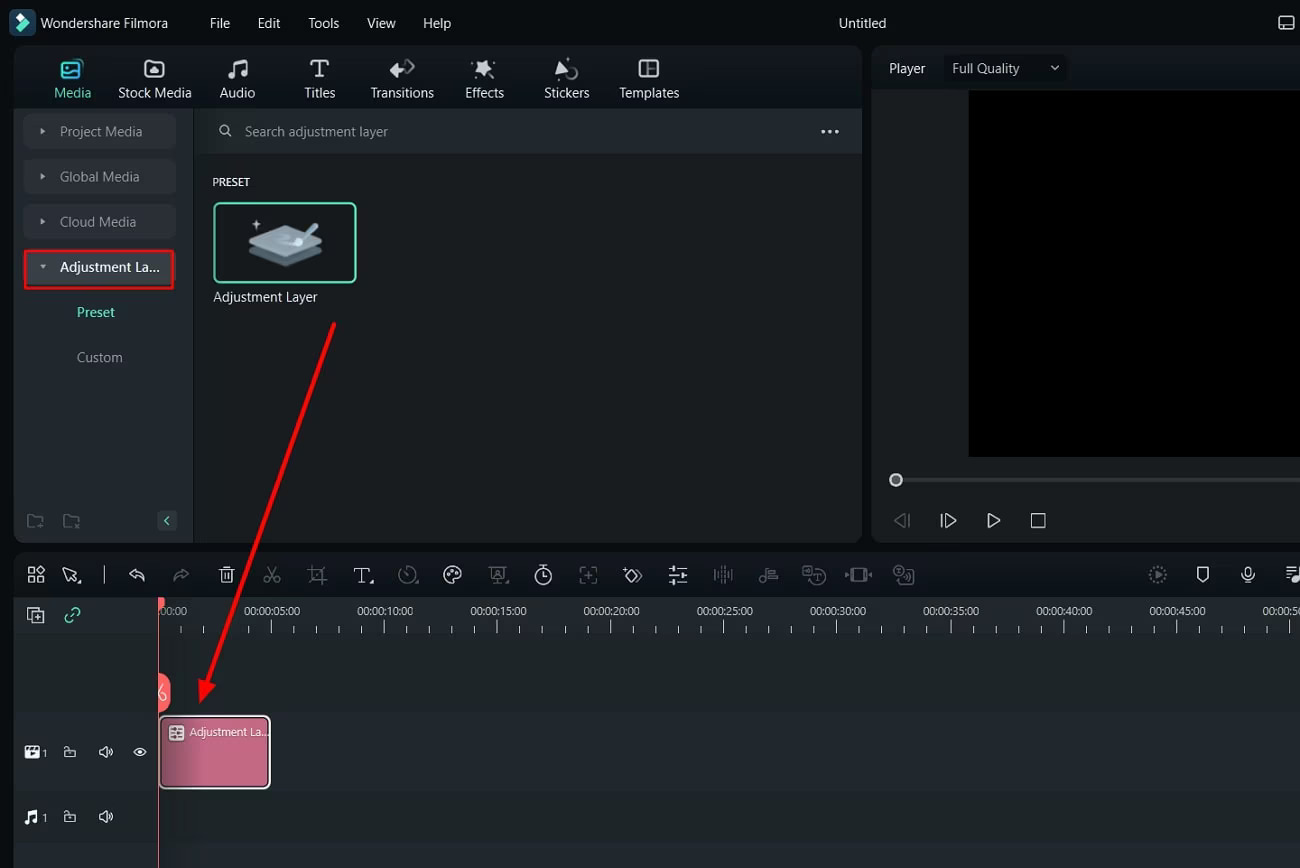Collapse the Adjustment Layer section
Image resolution: width=1300 pixels, height=868 pixels.
[99, 269]
